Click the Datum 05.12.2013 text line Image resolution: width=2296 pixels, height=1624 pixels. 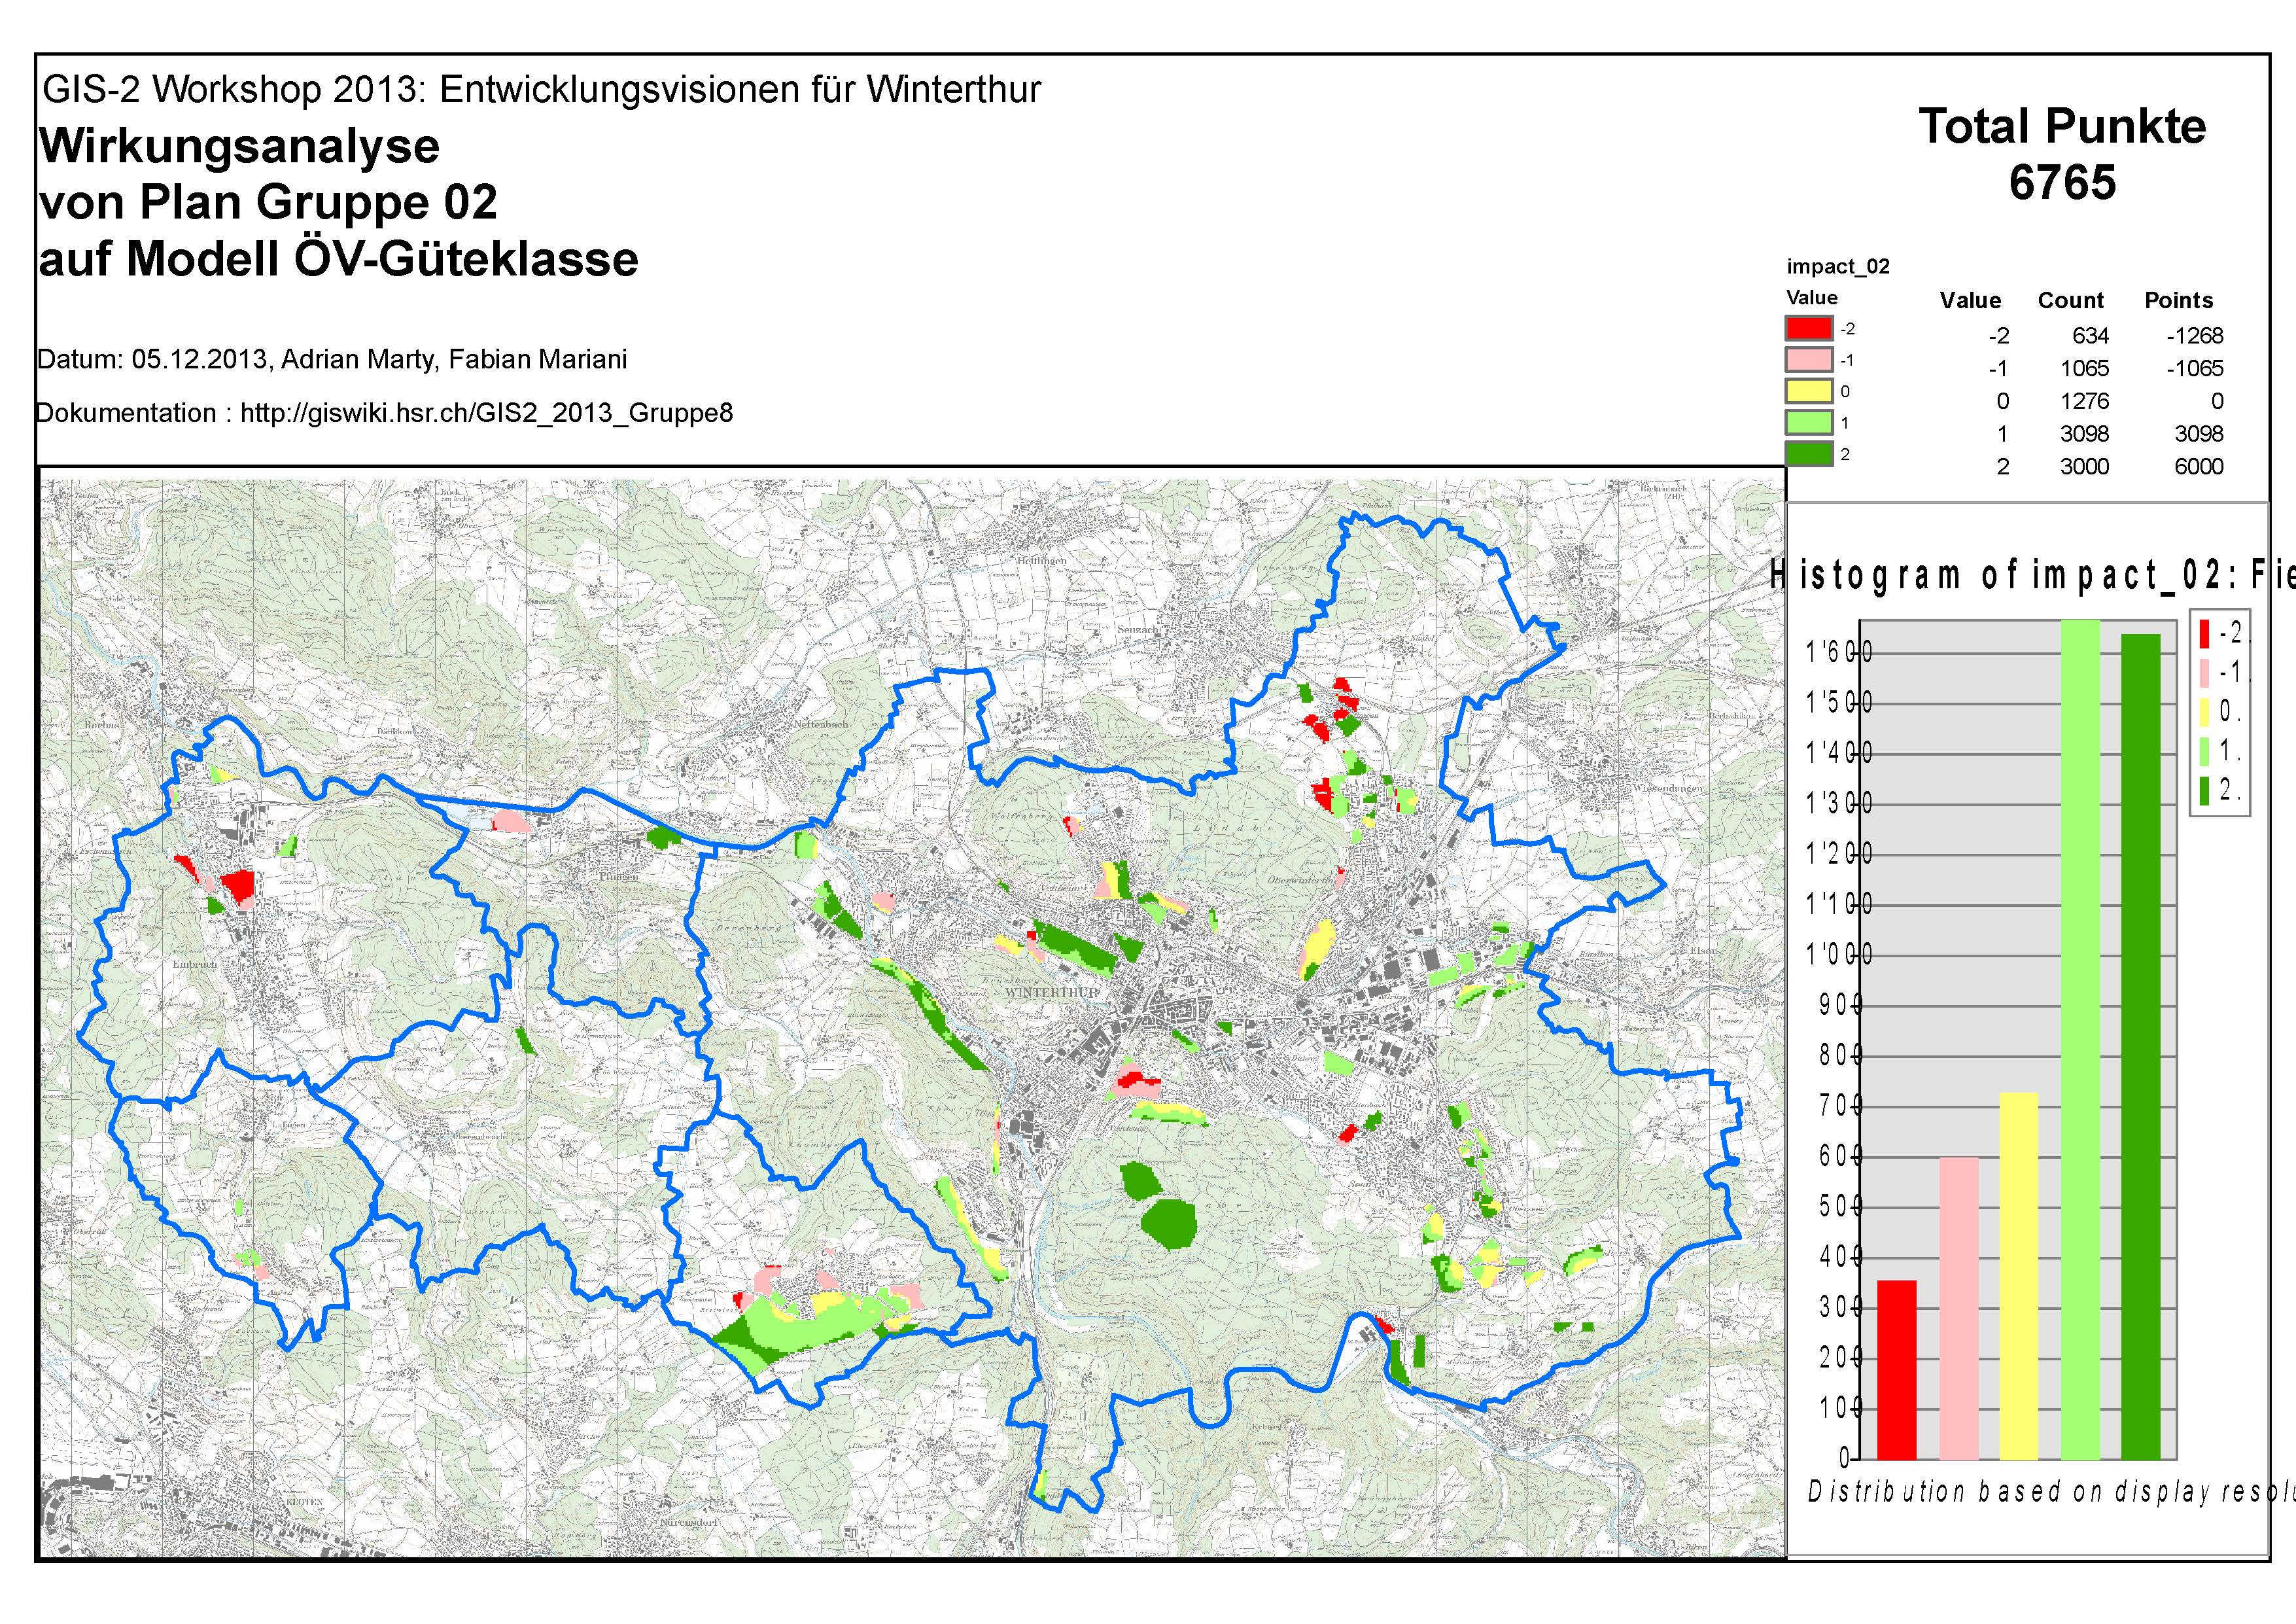coord(332,360)
